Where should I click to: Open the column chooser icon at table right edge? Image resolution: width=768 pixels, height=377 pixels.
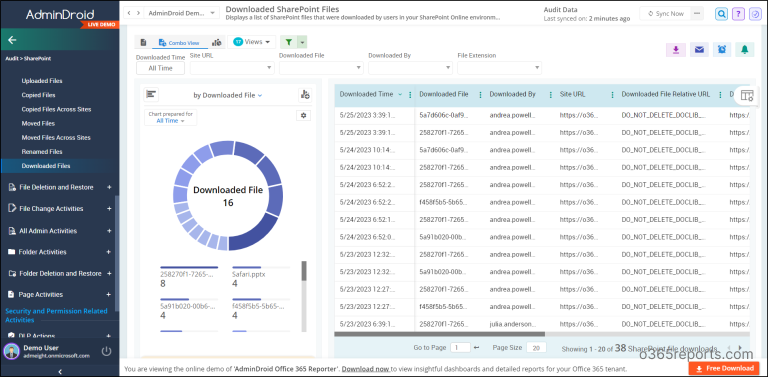(x=747, y=95)
